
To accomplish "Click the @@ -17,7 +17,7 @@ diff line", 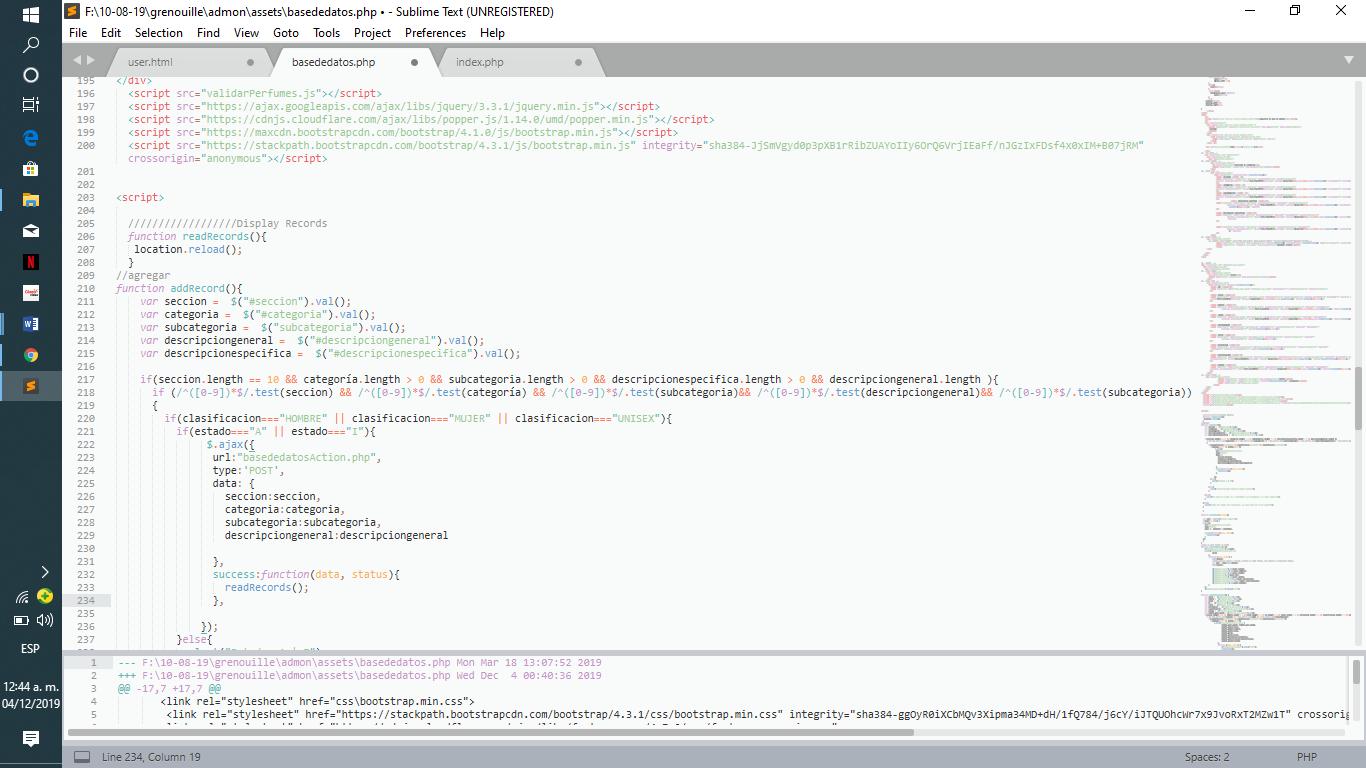I will [x=169, y=689].
